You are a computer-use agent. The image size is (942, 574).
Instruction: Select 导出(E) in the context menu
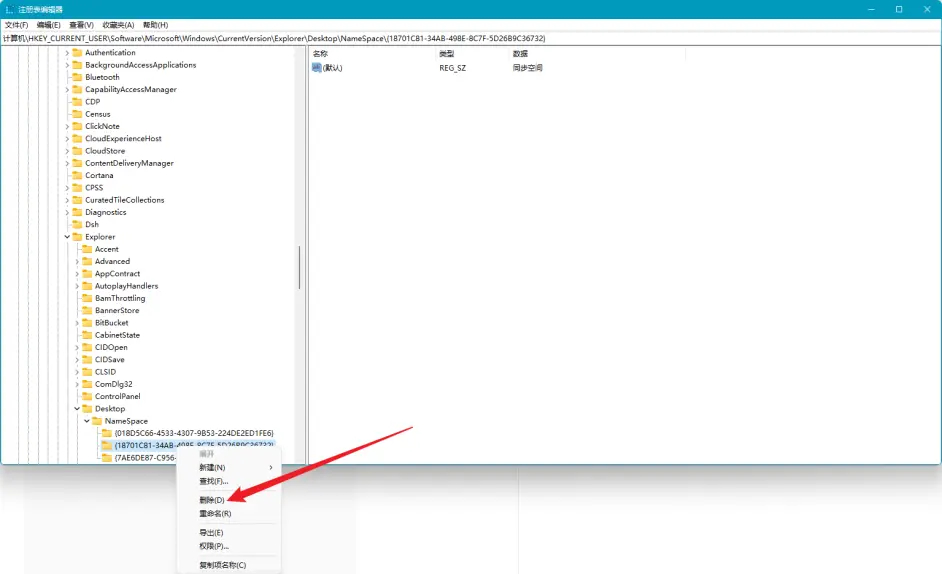pos(211,533)
